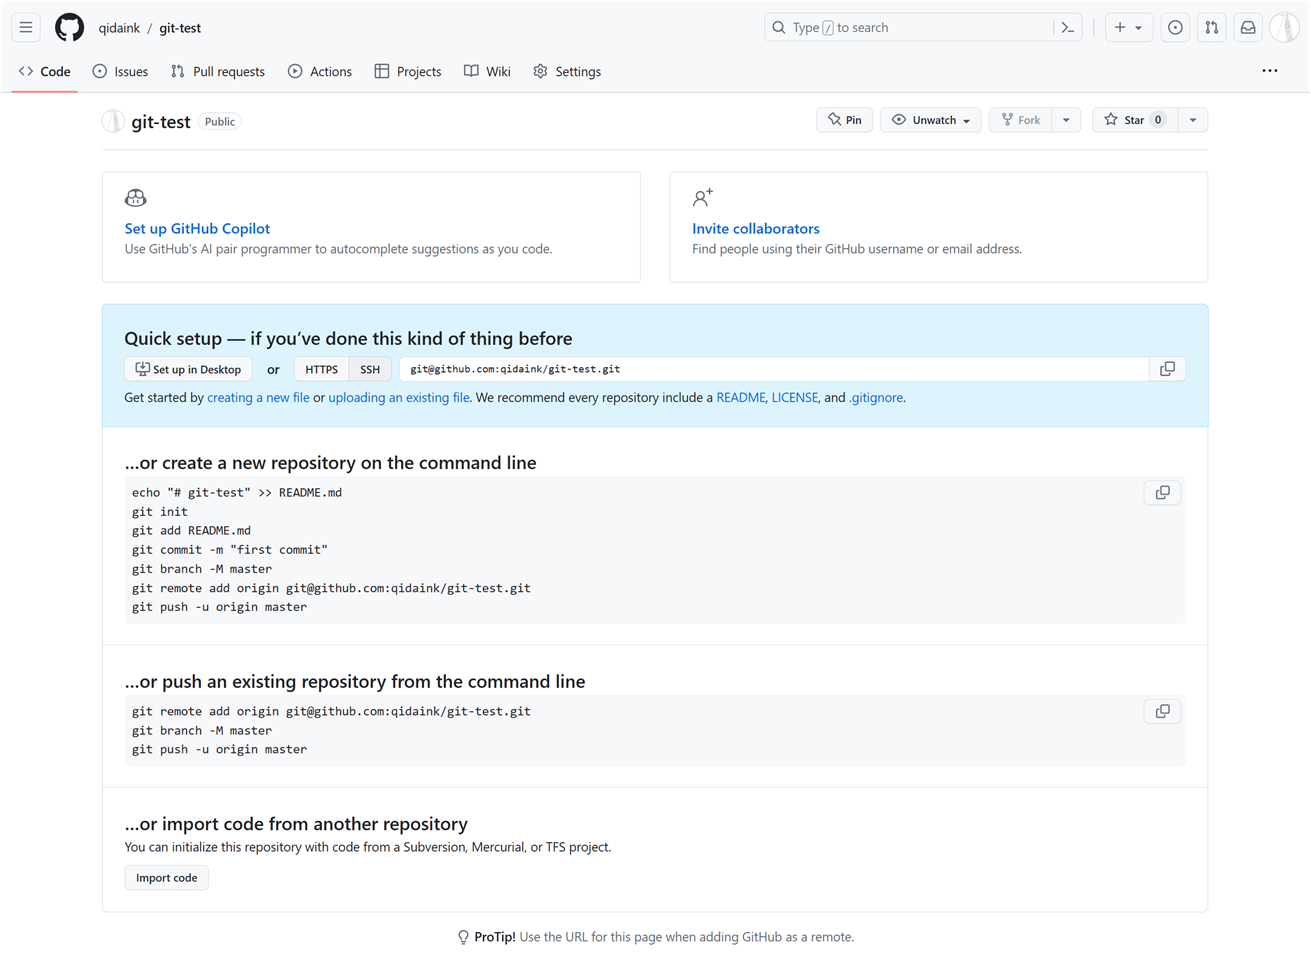The width and height of the screenshot is (1311, 962).
Task: Copy the SSH repository URL to clipboard
Action: (x=1166, y=369)
